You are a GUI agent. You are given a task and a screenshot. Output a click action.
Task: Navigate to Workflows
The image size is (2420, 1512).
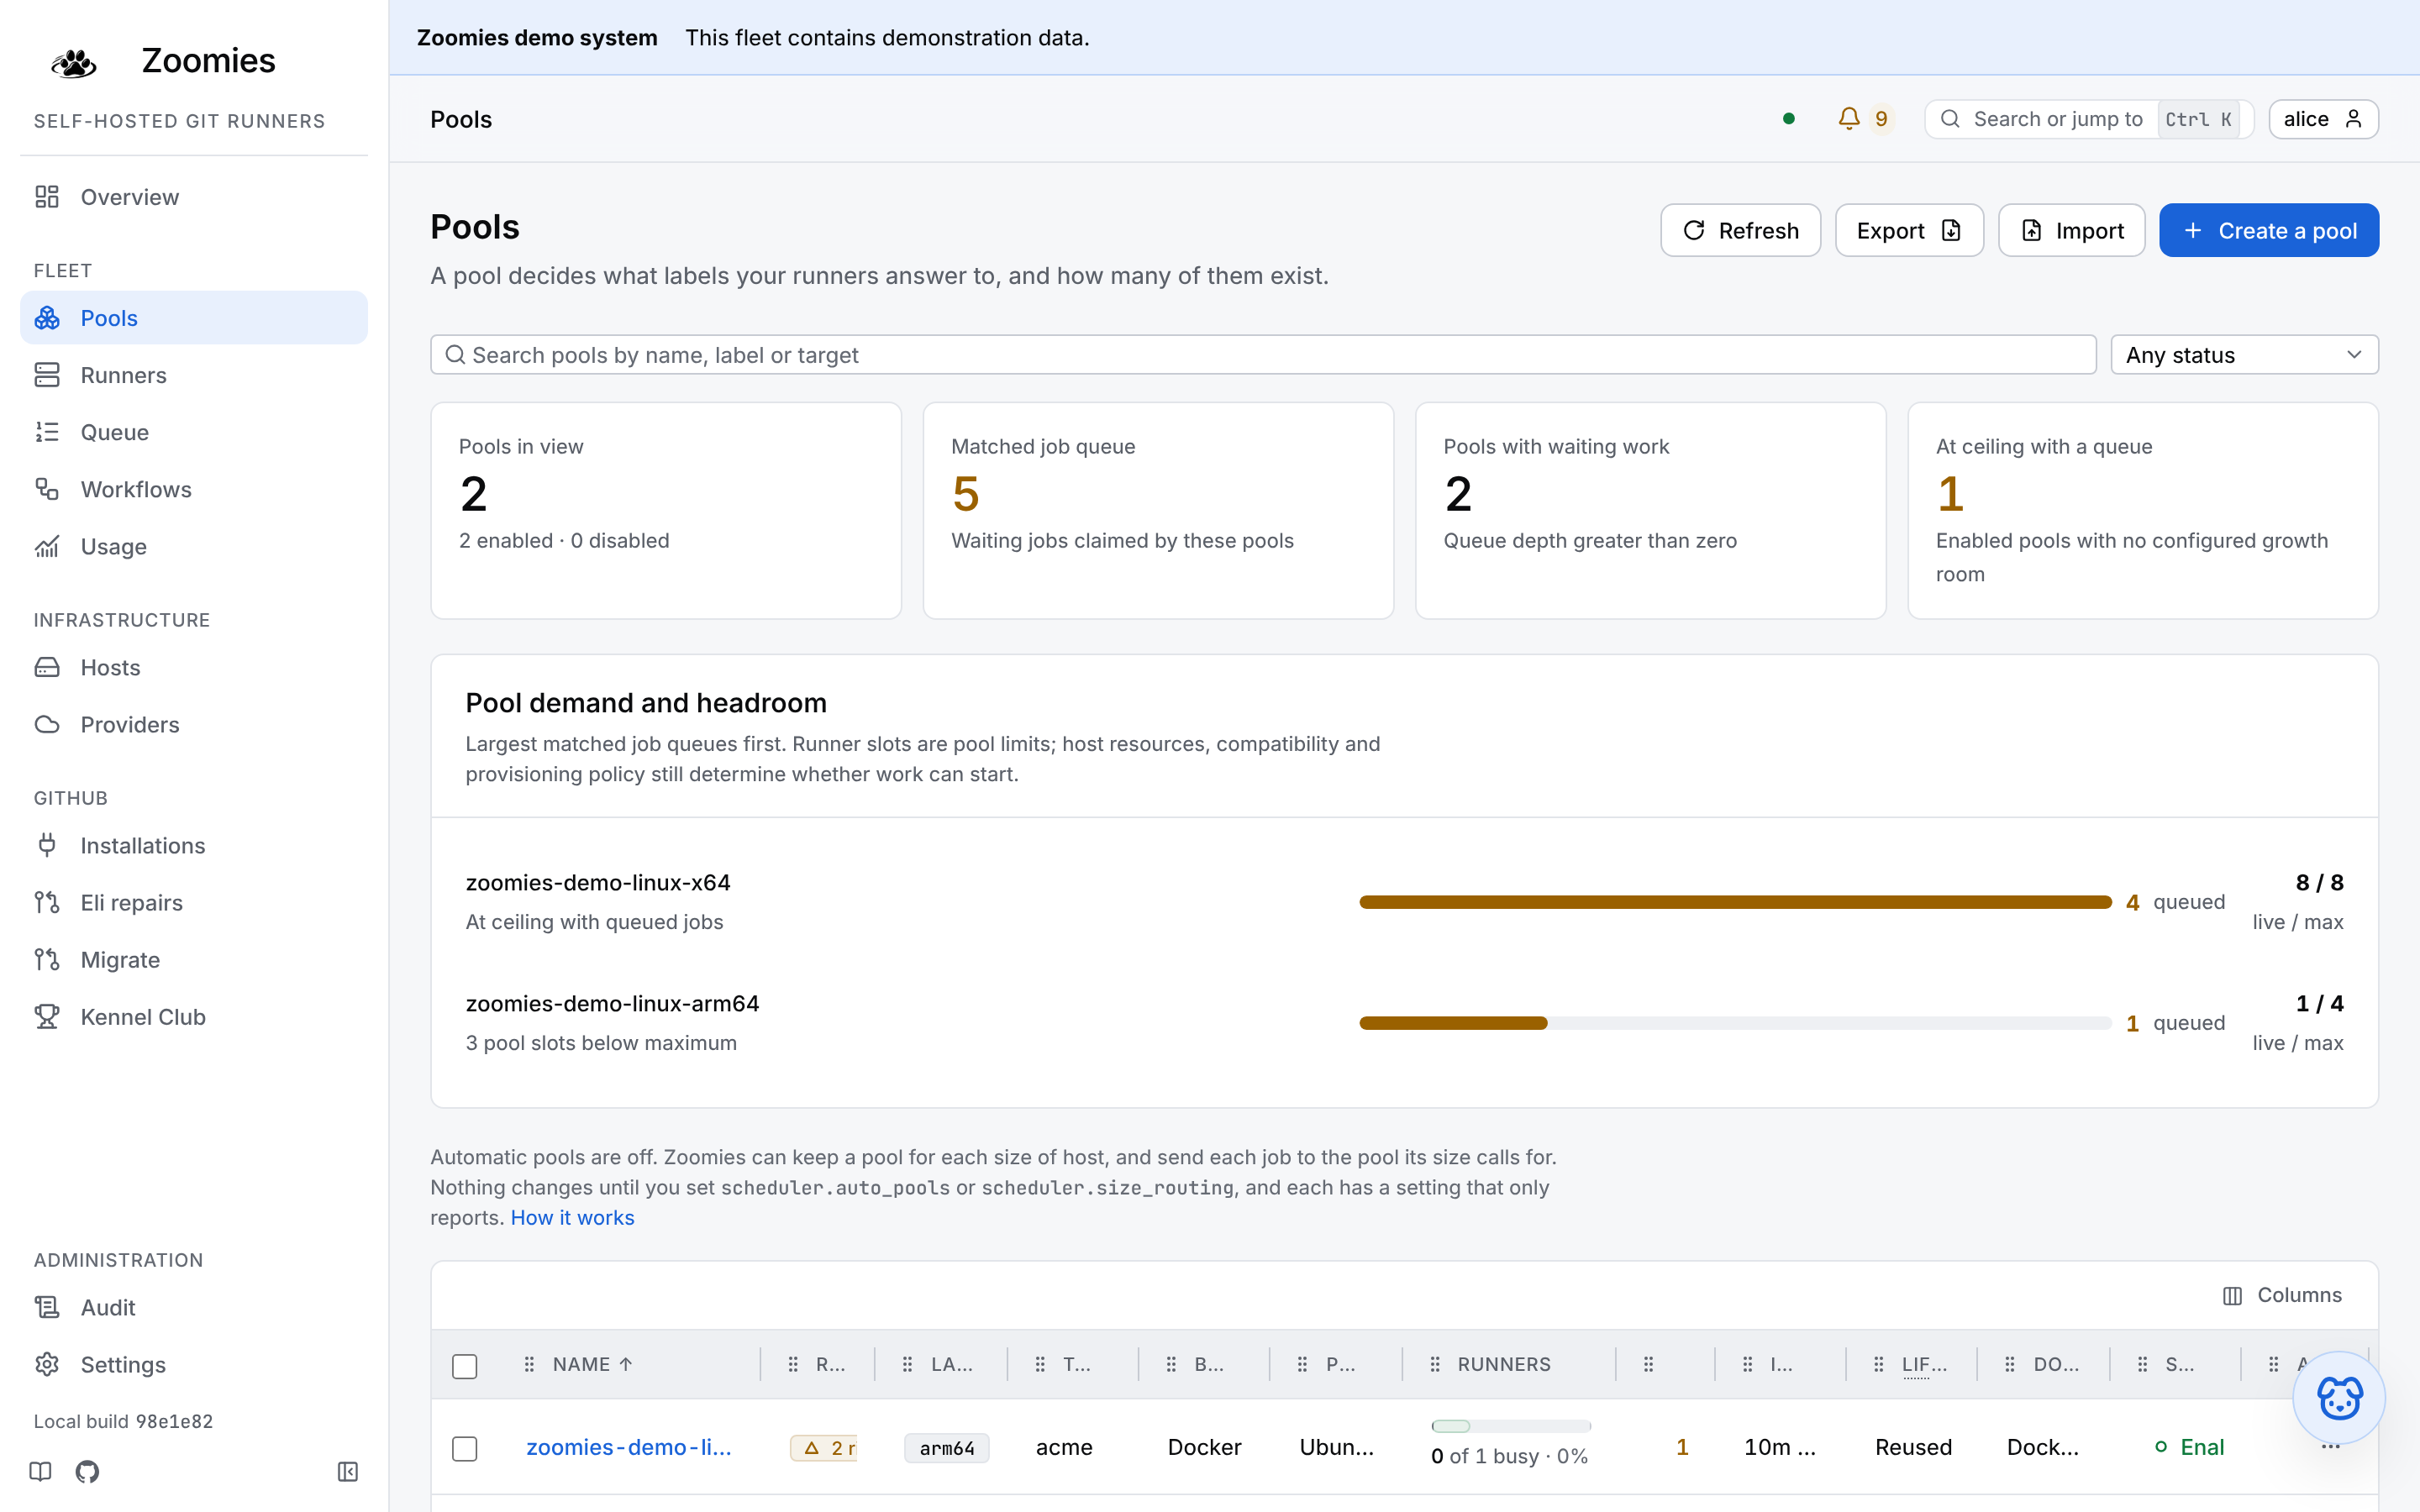pyautogui.click(x=194, y=489)
